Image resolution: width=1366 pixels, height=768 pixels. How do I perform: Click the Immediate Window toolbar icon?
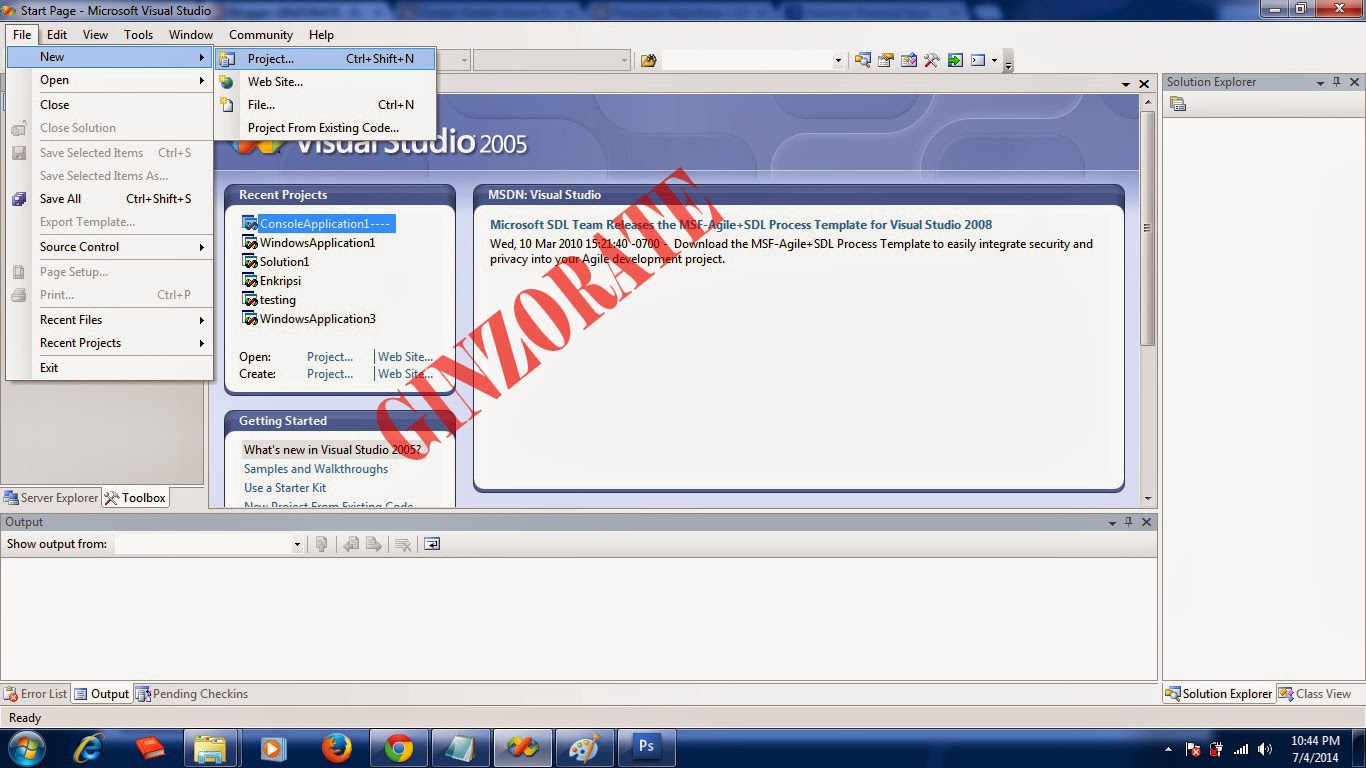(955, 60)
